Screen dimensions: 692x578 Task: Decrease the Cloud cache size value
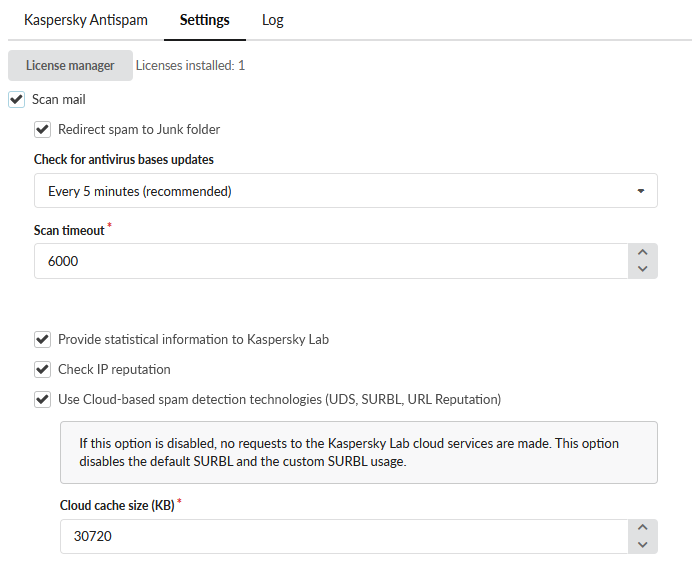click(642, 544)
